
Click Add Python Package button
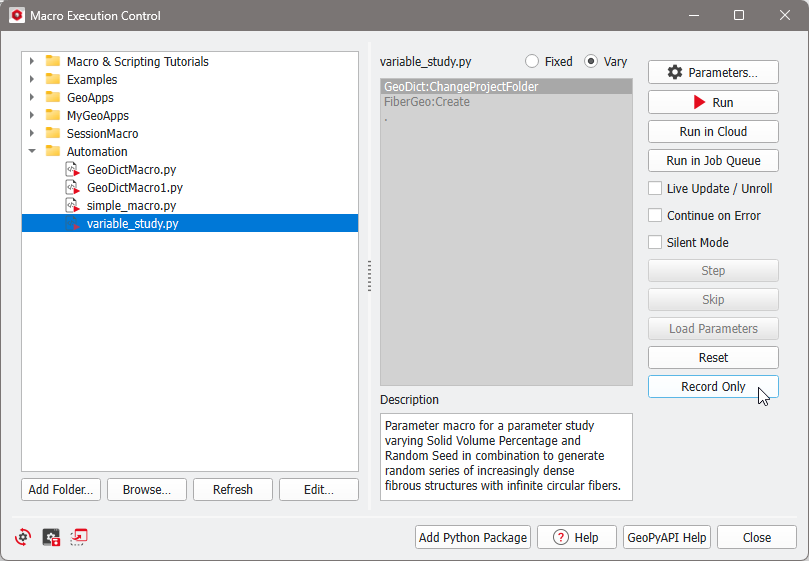coord(473,537)
